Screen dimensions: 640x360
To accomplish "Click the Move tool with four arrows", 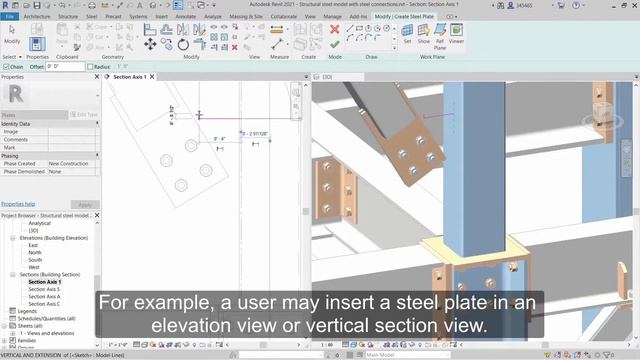I will click(150, 44).
